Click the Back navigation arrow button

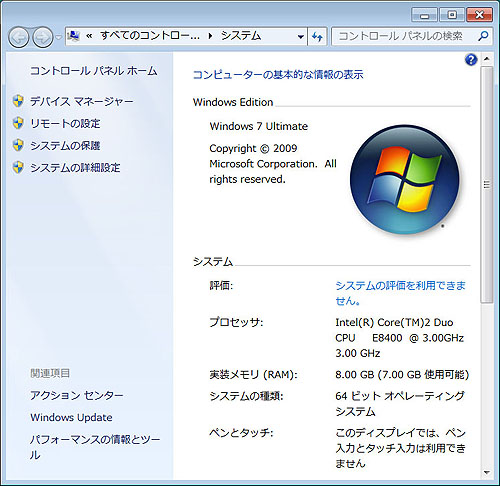coord(19,37)
